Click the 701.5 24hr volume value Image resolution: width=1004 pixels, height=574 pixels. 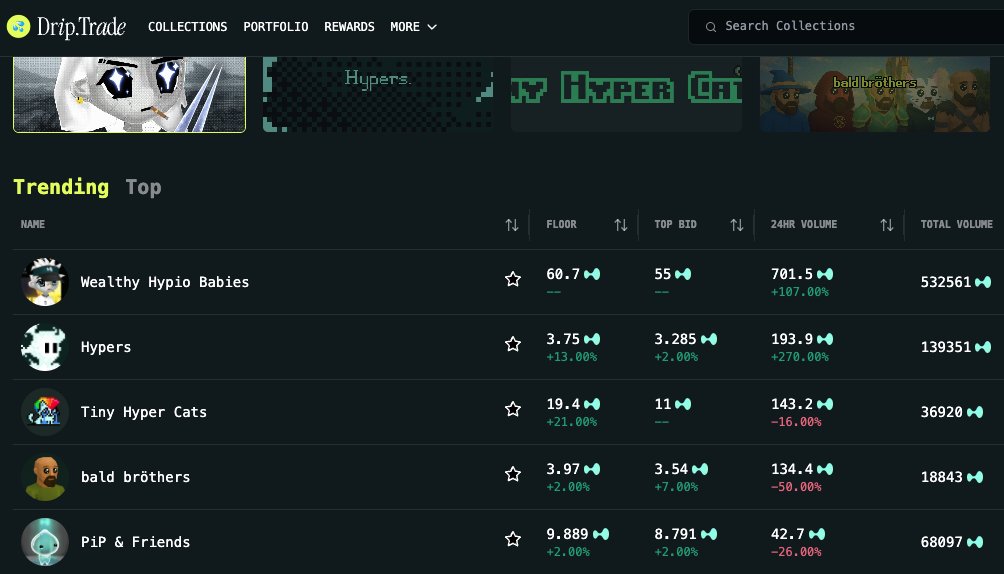tap(792, 274)
